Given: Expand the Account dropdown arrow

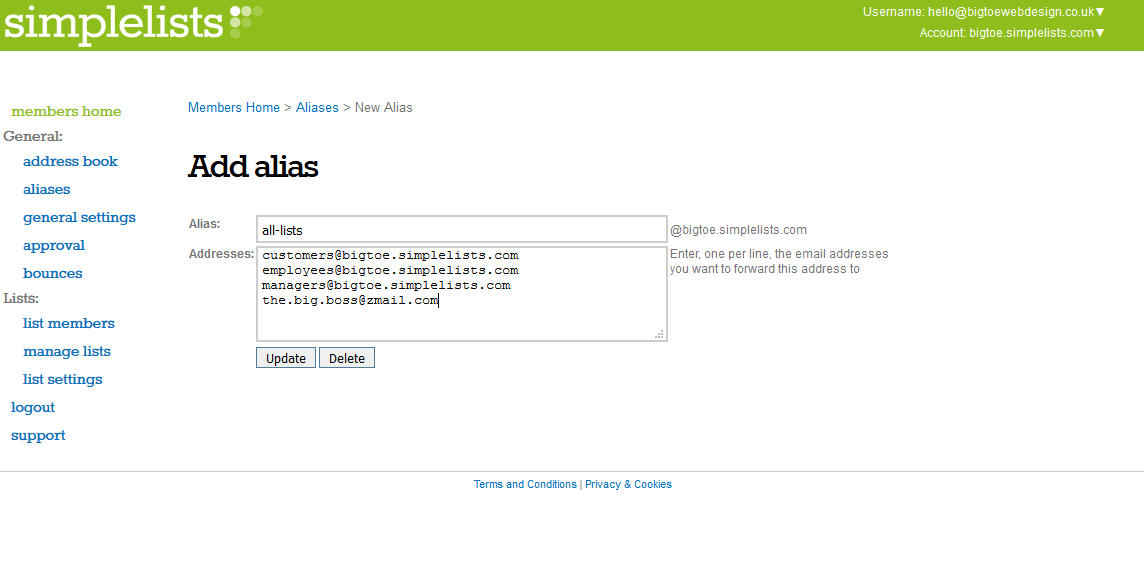Looking at the screenshot, I should tap(1100, 33).
